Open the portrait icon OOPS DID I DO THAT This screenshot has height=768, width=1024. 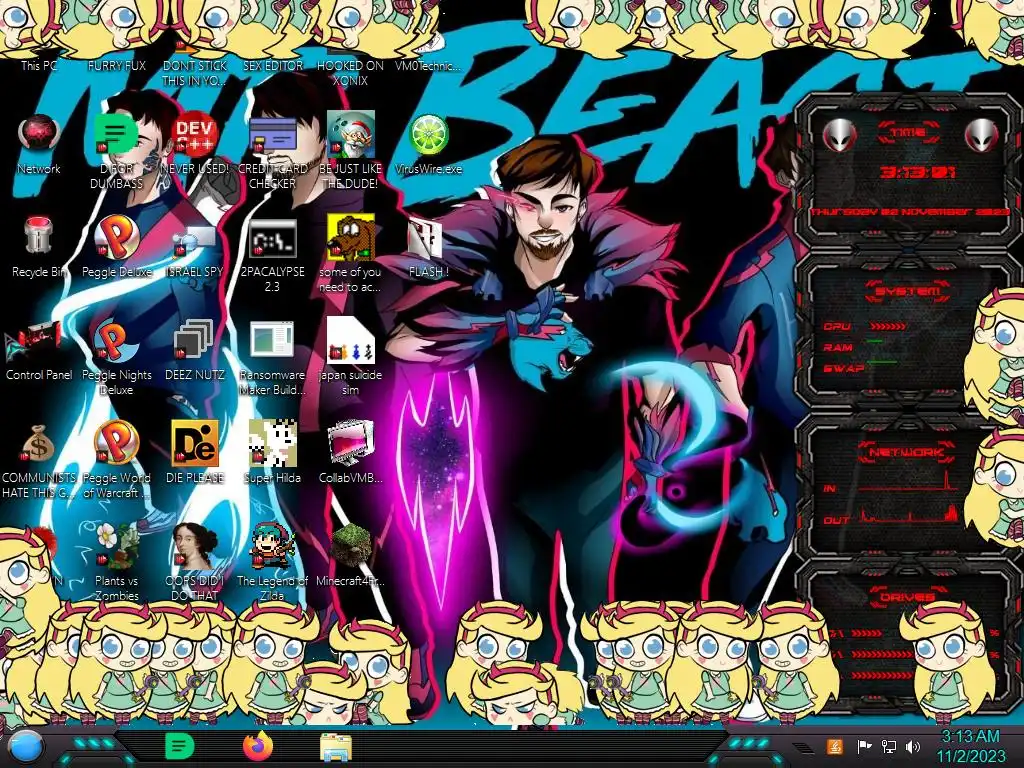(x=195, y=546)
